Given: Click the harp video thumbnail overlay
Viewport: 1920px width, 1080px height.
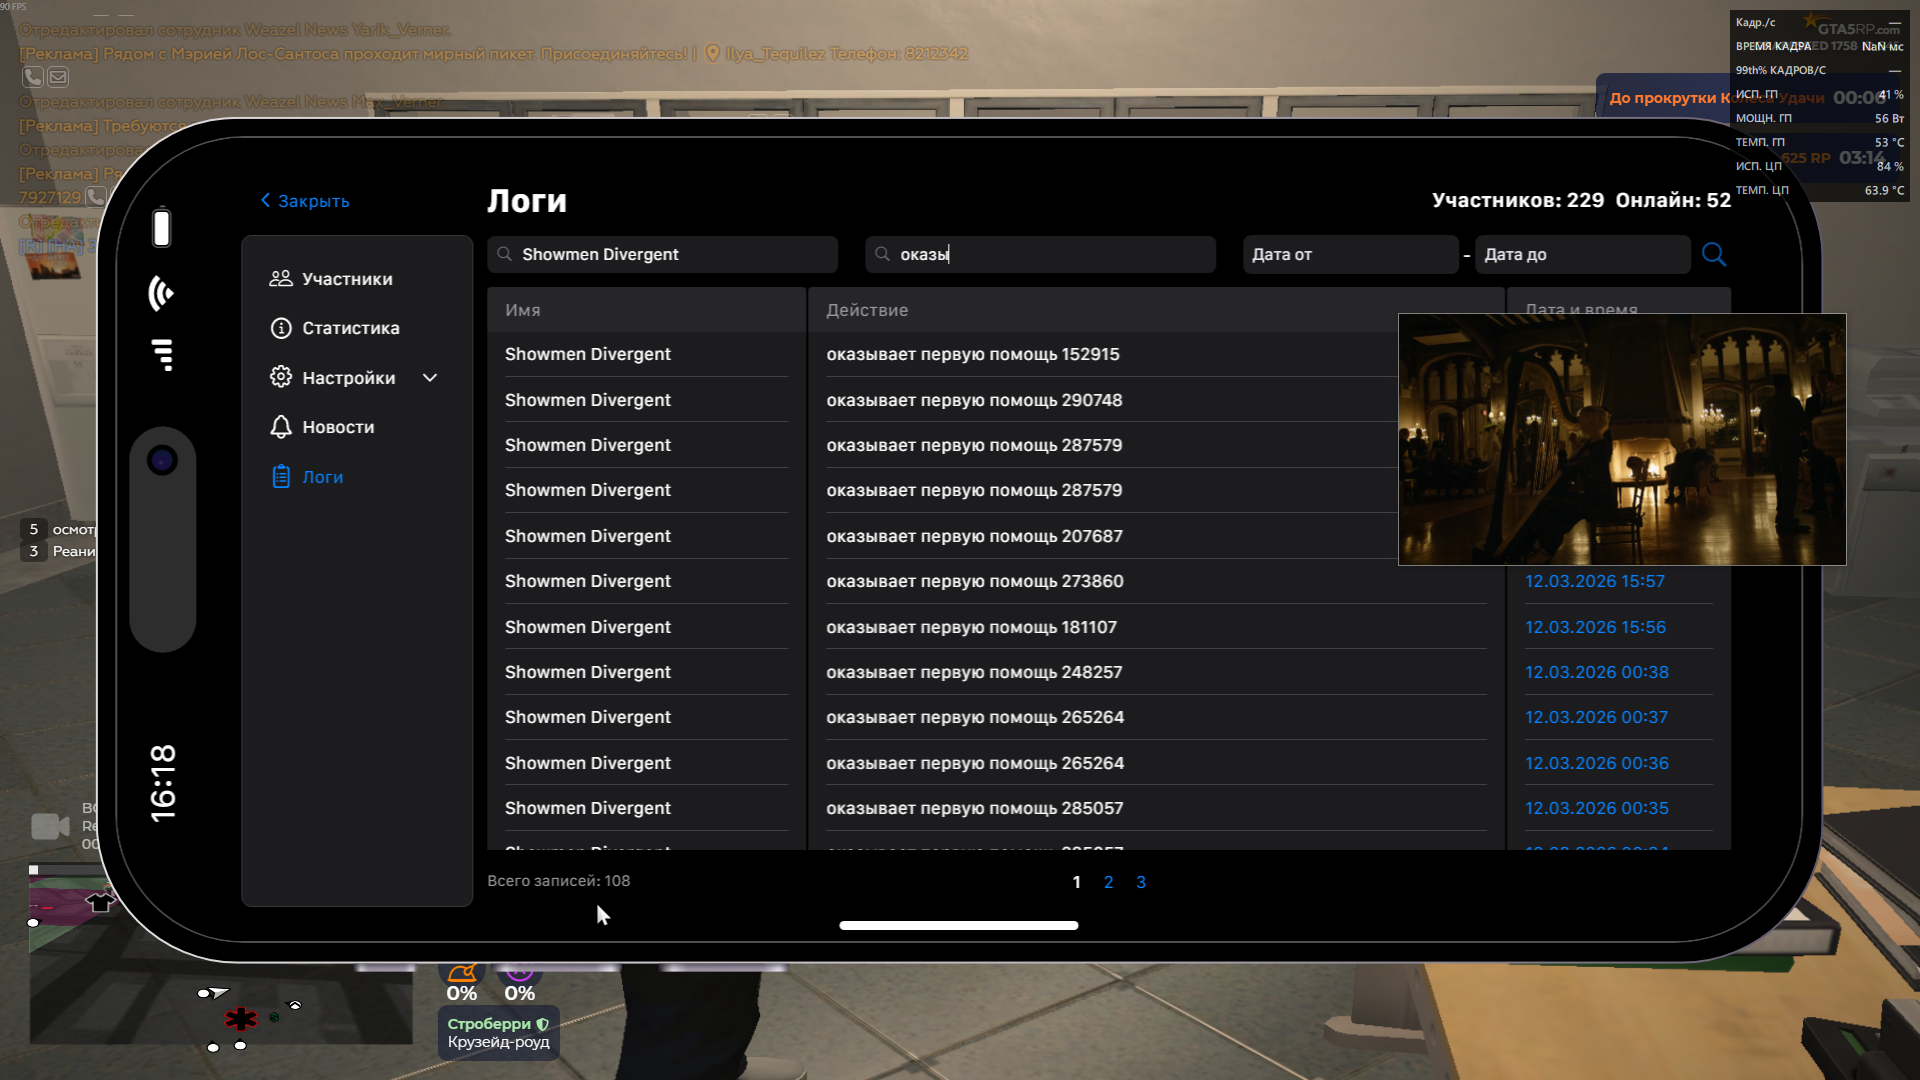Looking at the screenshot, I should [x=1621, y=440].
